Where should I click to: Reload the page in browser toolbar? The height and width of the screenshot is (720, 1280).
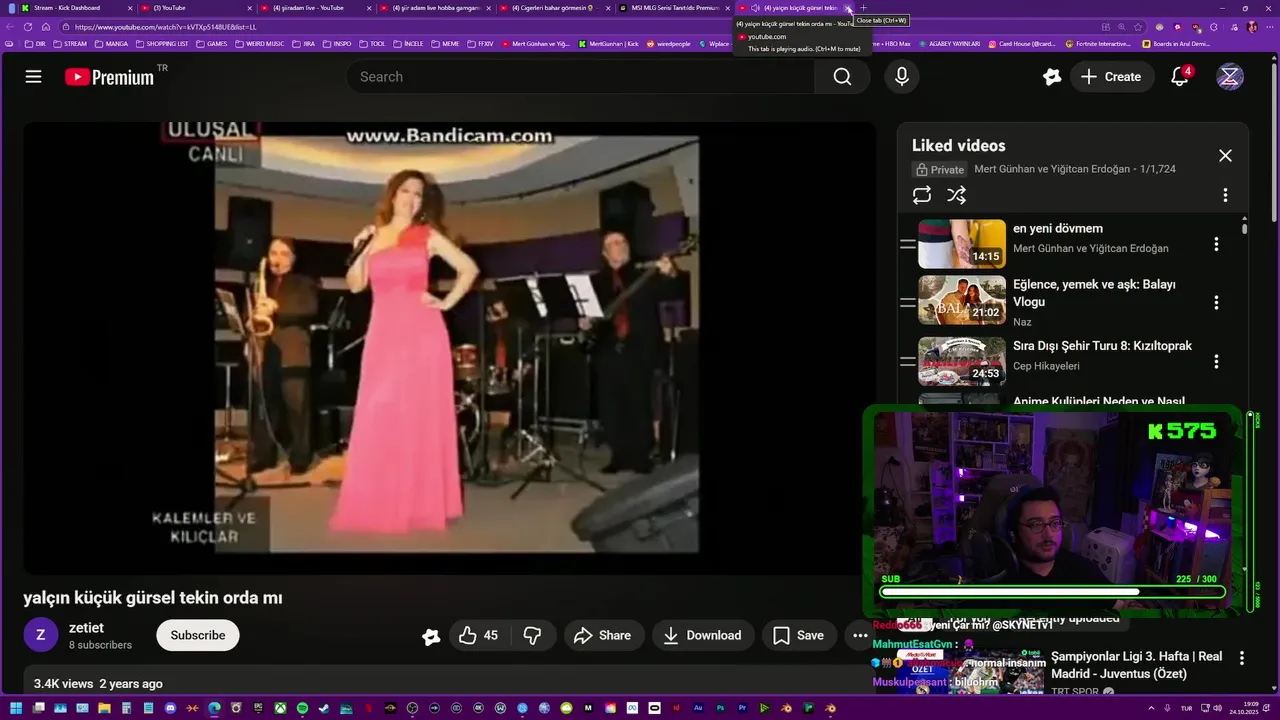[28, 27]
